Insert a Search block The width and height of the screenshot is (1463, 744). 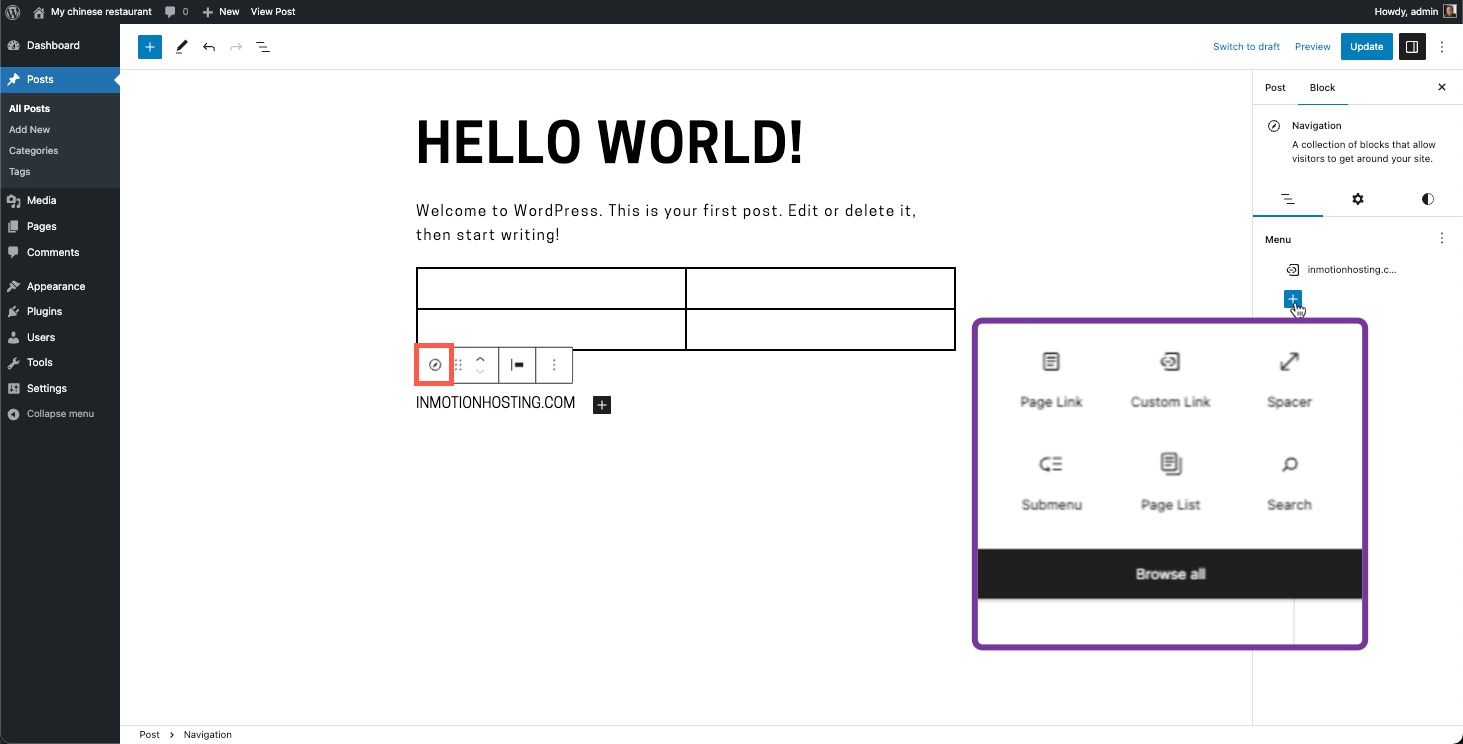[x=1289, y=483]
